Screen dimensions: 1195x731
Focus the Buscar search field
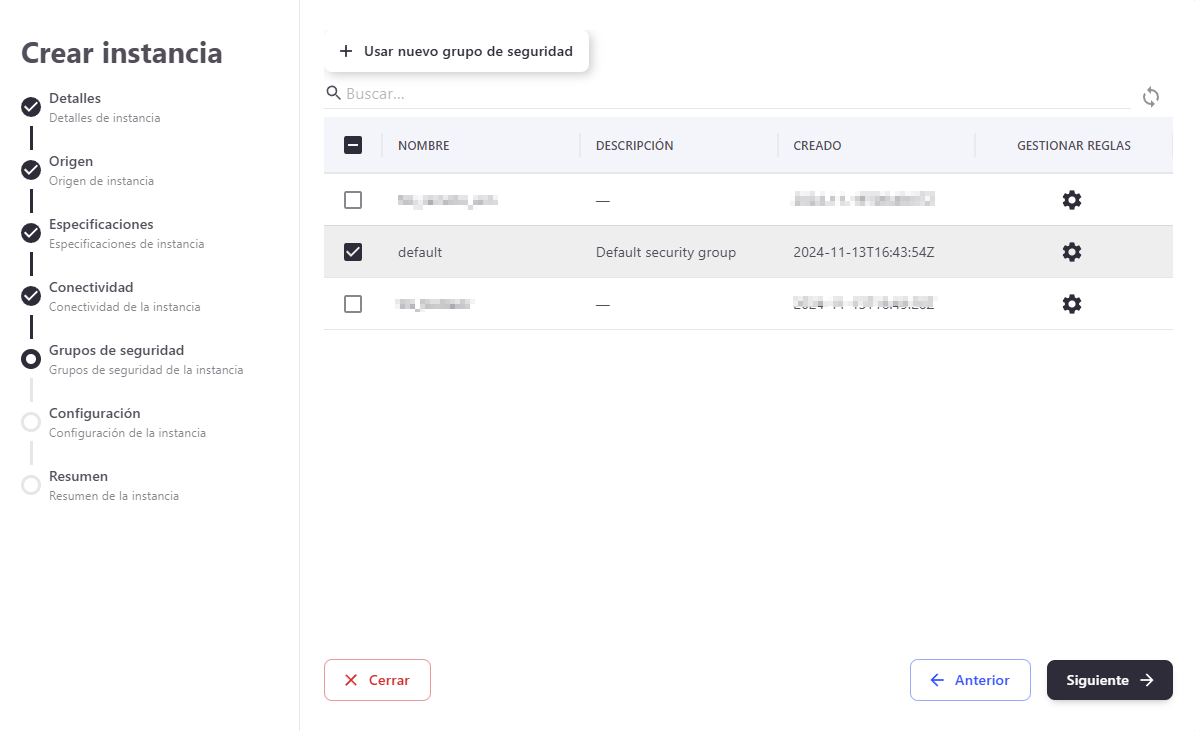coord(735,94)
